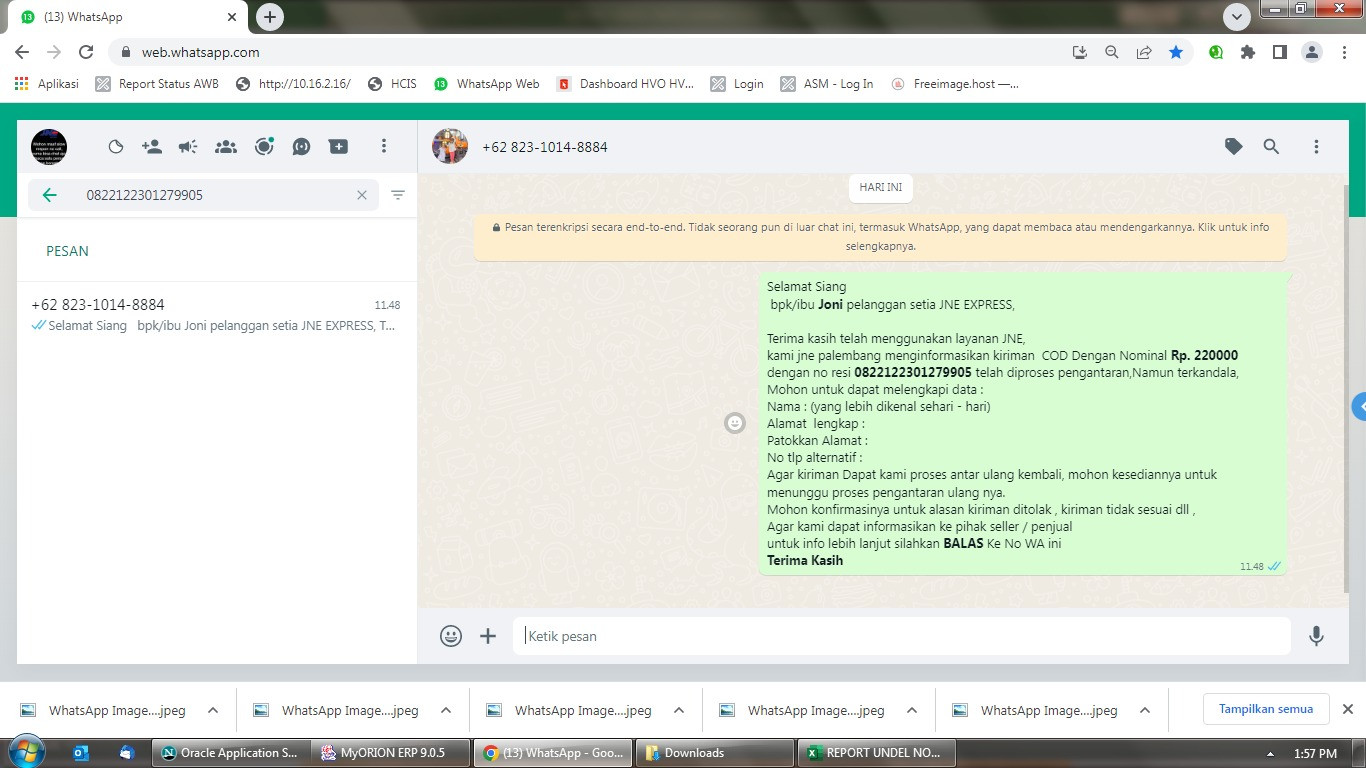The width and height of the screenshot is (1366, 768).
Task: Open the Status ring icon
Action: 264,147
